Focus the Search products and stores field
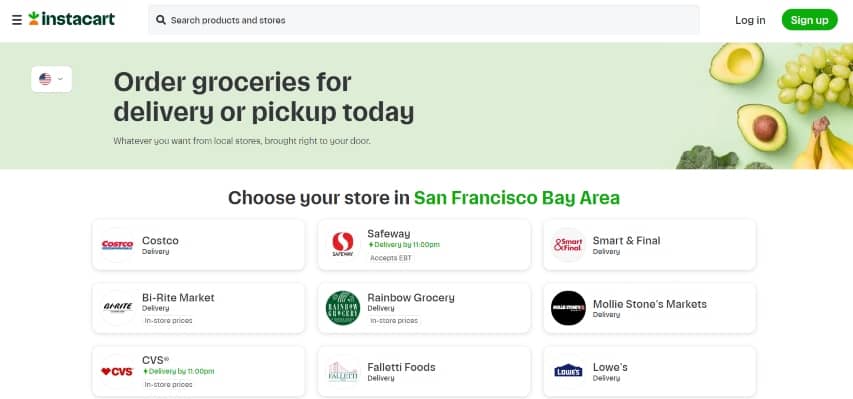The width and height of the screenshot is (853, 399). [x=424, y=20]
